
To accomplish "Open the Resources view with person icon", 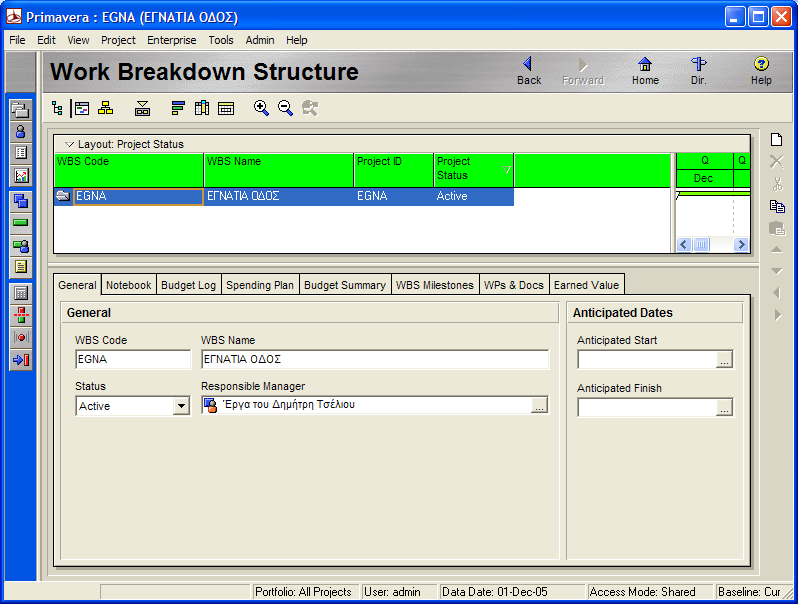I will [x=21, y=131].
